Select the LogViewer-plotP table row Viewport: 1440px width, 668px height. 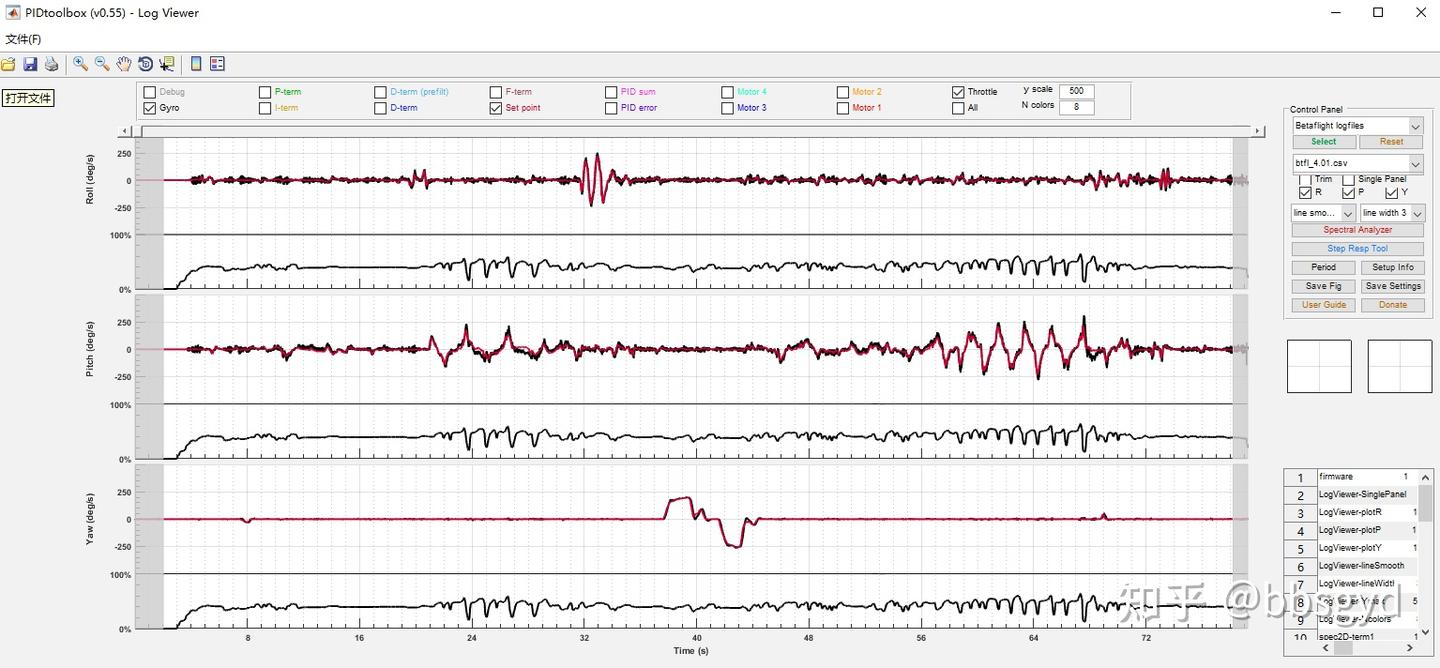(1351, 530)
